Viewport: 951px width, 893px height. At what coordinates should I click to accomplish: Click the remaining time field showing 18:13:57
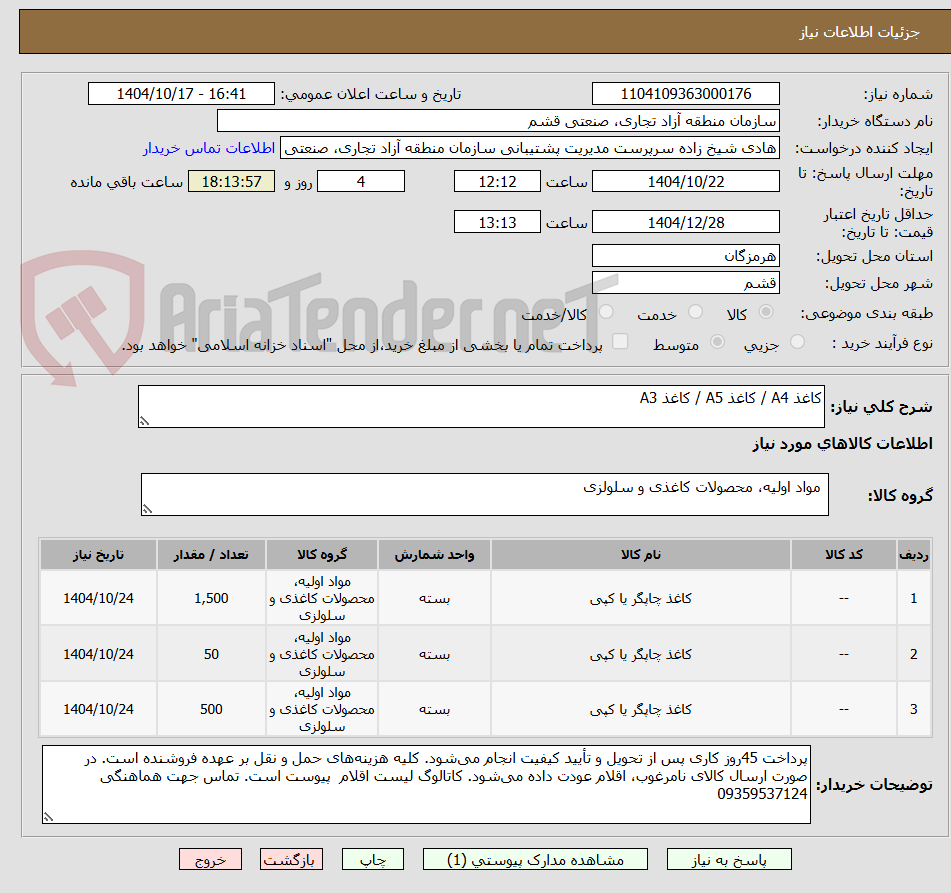click(x=231, y=181)
